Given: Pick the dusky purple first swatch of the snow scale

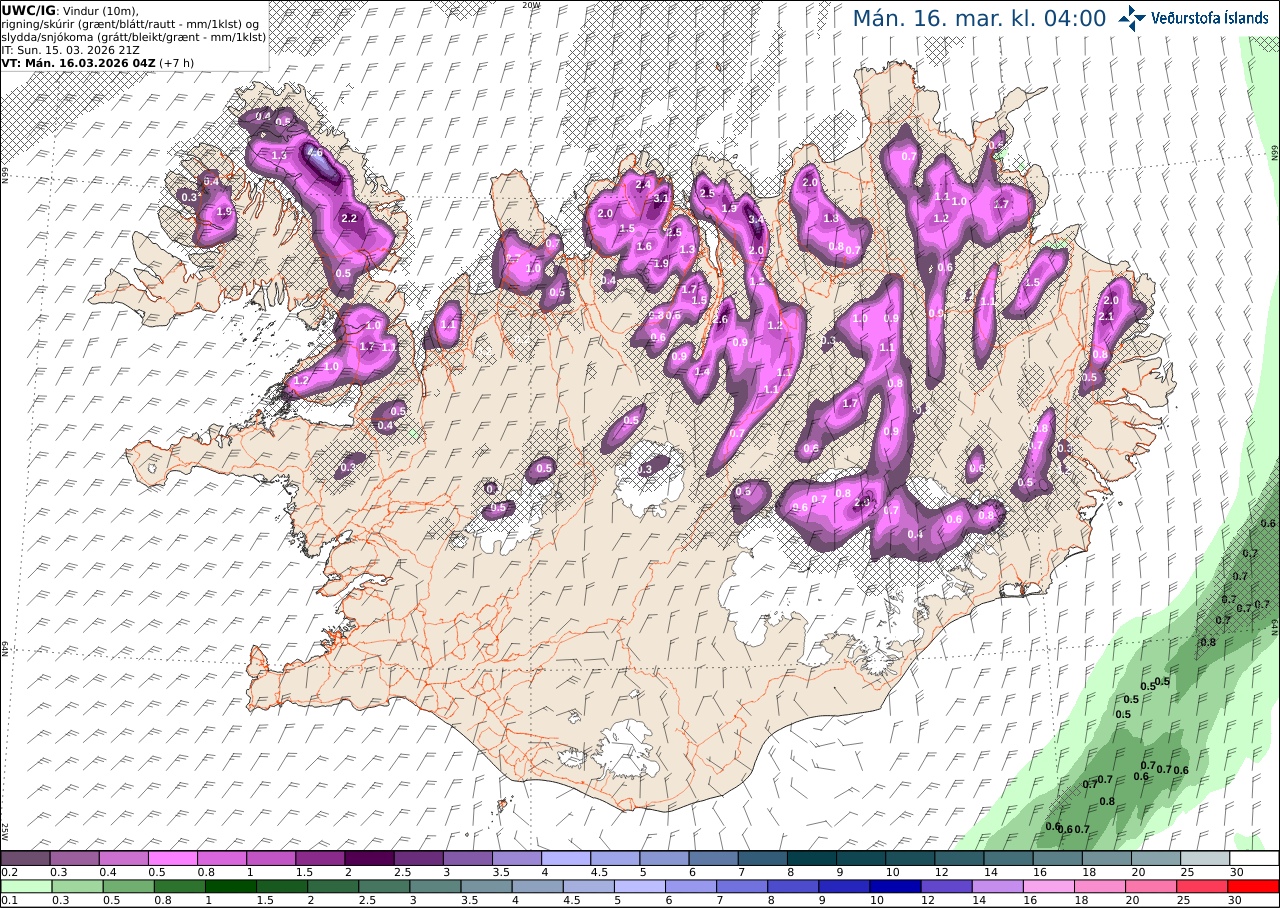Looking at the screenshot, I should coord(26,858).
